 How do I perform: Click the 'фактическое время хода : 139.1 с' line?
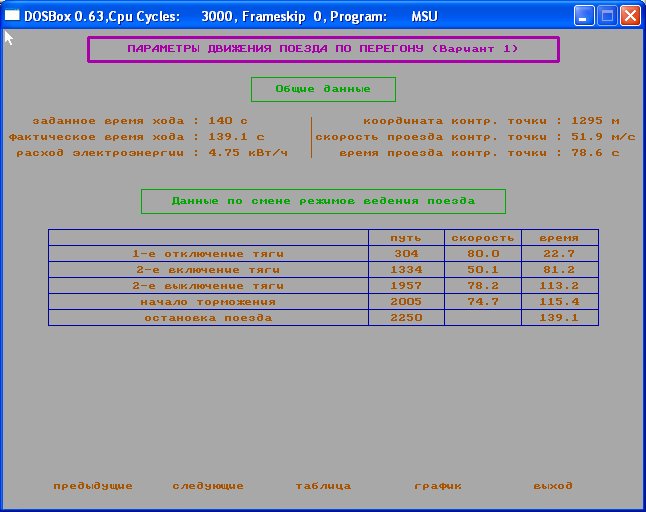[x=136, y=137]
